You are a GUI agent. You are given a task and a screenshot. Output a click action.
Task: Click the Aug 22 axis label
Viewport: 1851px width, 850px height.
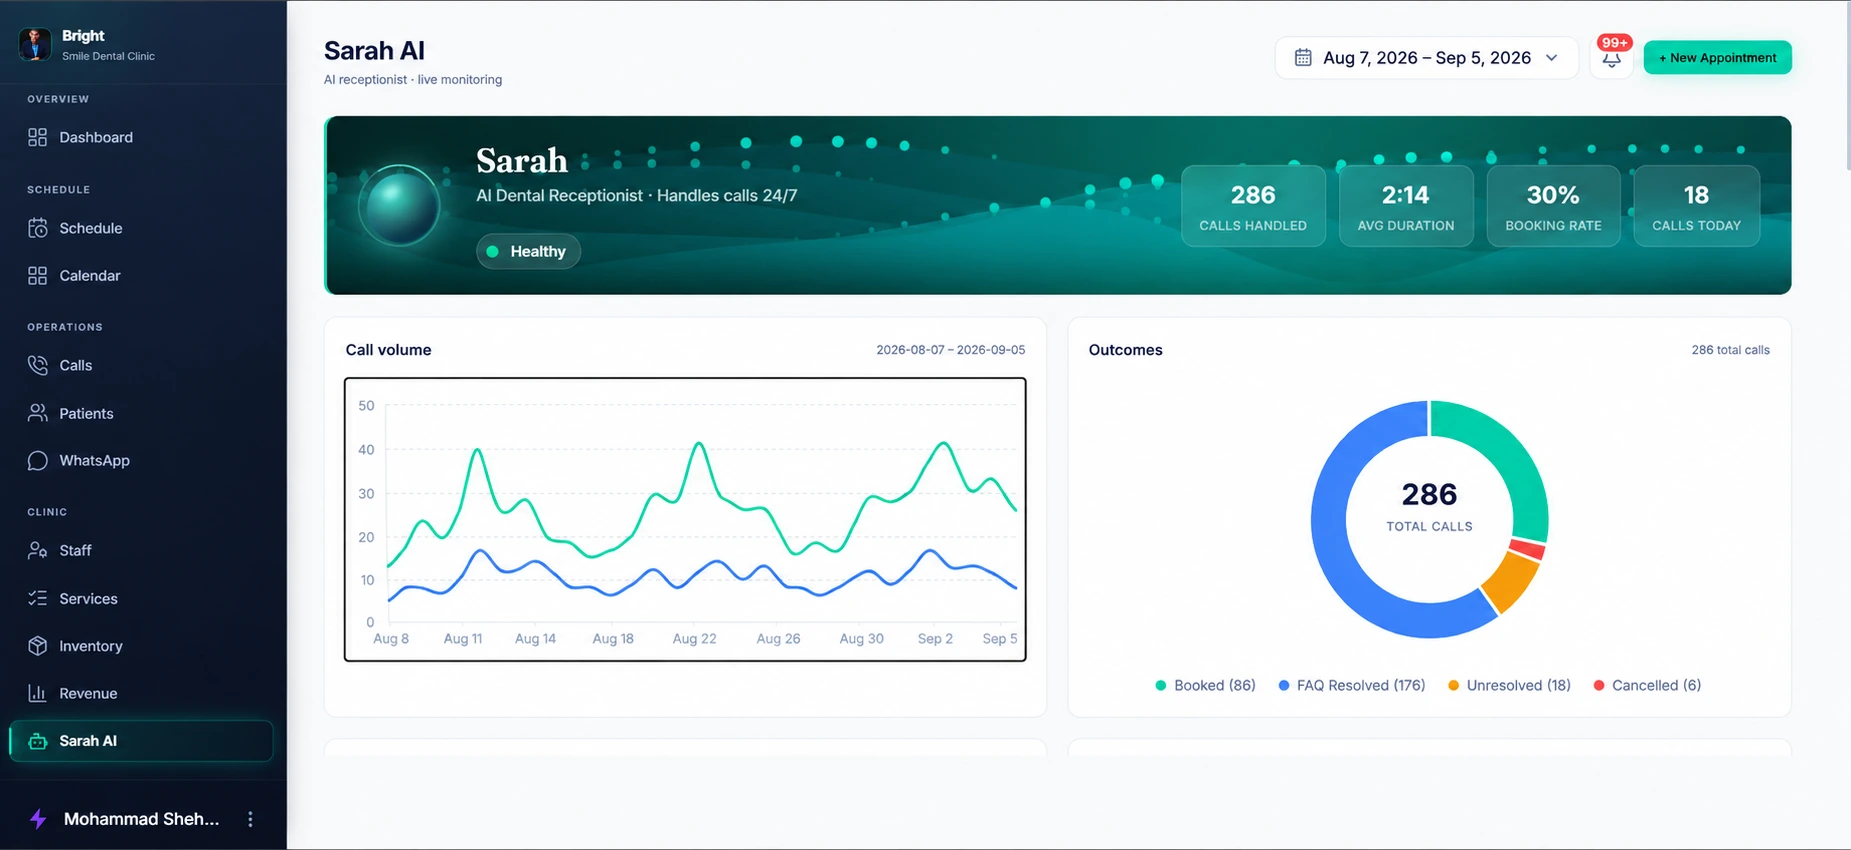(694, 638)
